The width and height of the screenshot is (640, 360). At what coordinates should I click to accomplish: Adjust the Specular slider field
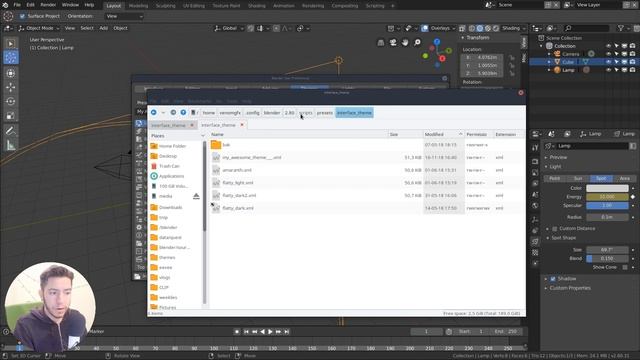[607, 205]
